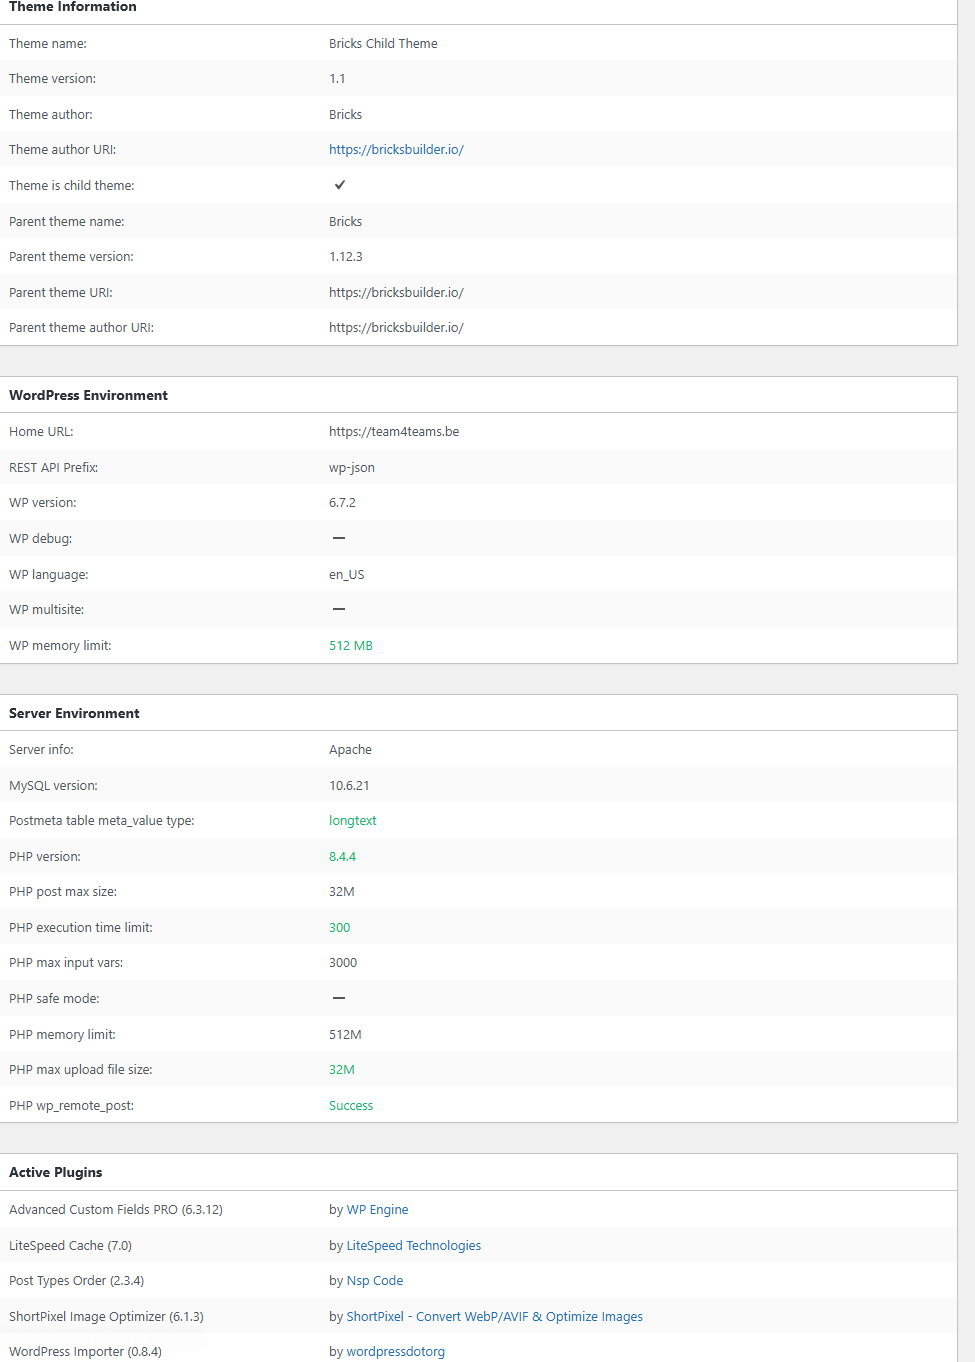Select the 'Post Types Order (2.3.4)' plugin name
975x1362 pixels.
point(77,1281)
